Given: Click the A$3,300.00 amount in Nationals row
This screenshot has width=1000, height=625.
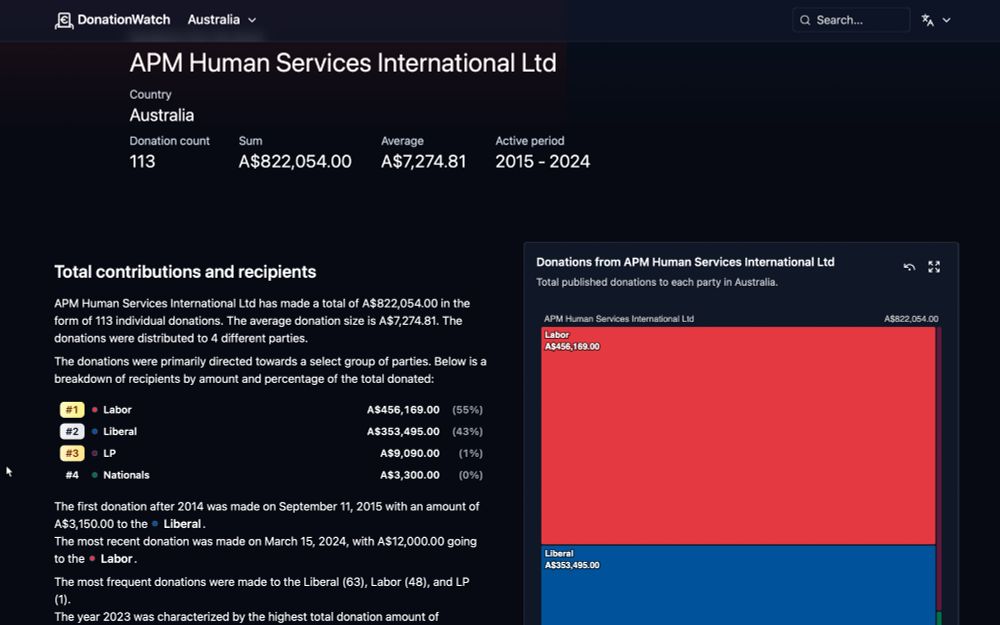Looking at the screenshot, I should (409, 475).
